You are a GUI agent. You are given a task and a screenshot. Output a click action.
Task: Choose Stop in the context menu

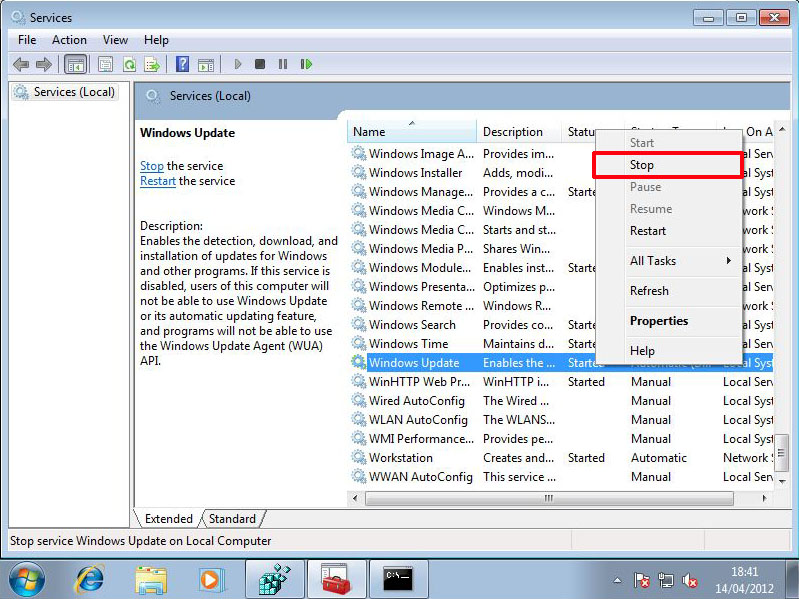[x=668, y=165]
